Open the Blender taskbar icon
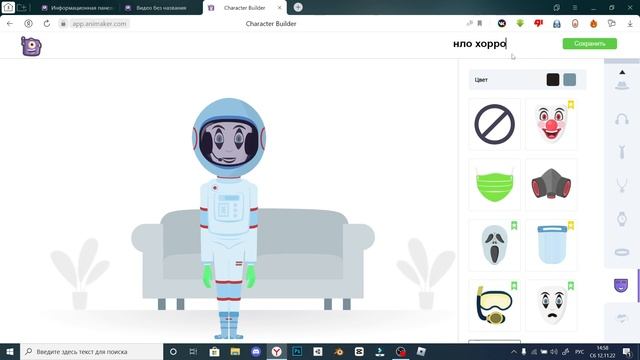The width and height of the screenshot is (640, 360). click(x=338, y=351)
